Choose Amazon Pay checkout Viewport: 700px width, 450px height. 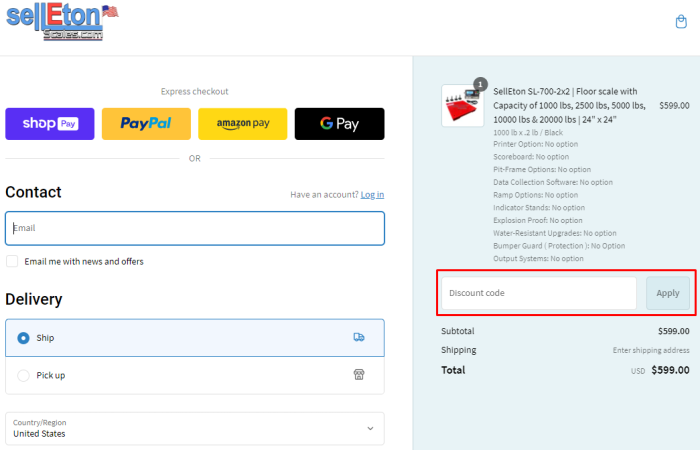(243, 124)
